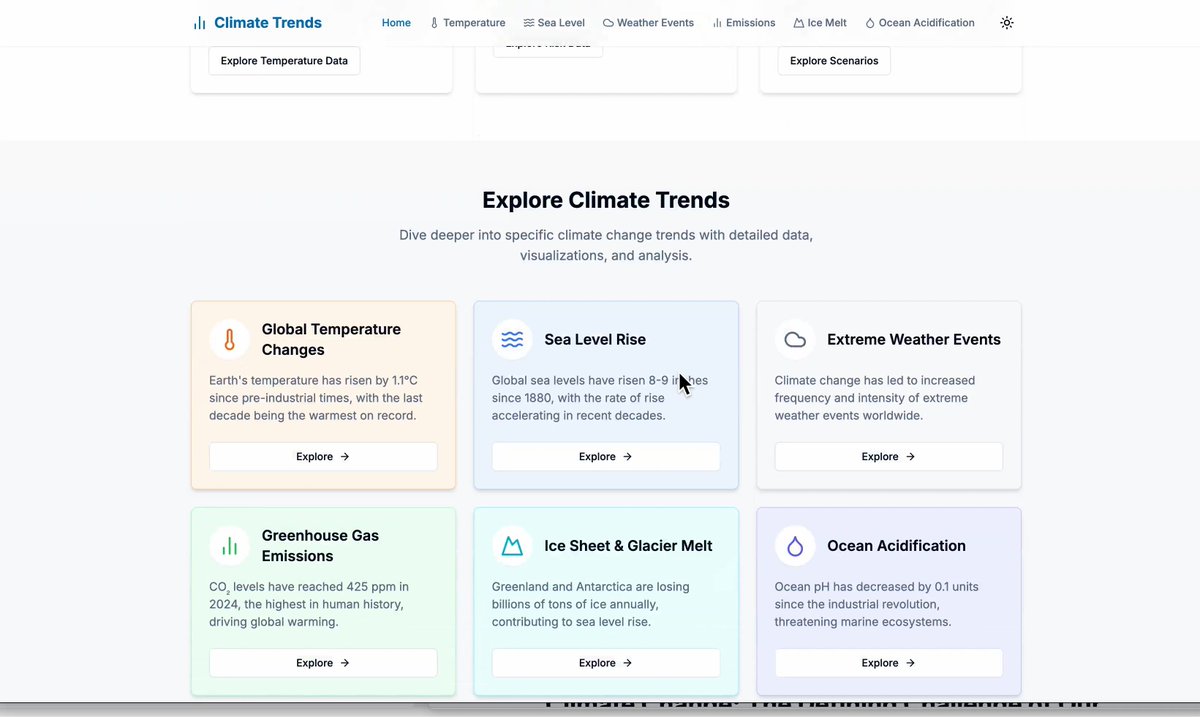The width and height of the screenshot is (1200, 717).
Task: Navigate to the Emissions page
Action: tap(743, 23)
